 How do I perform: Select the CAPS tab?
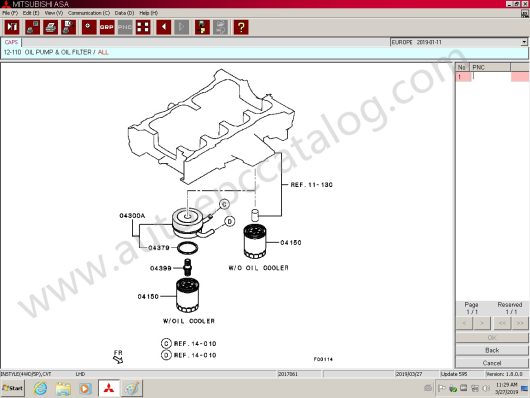tap(11, 42)
